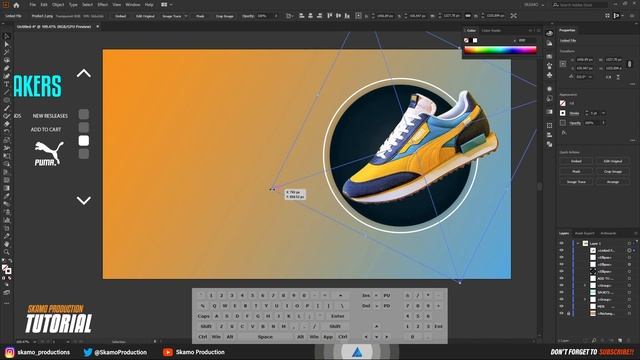Image resolution: width=640 pixels, height=360 pixels.
Task: Open the Arrange Documents icon
Action: click(x=164, y=5)
